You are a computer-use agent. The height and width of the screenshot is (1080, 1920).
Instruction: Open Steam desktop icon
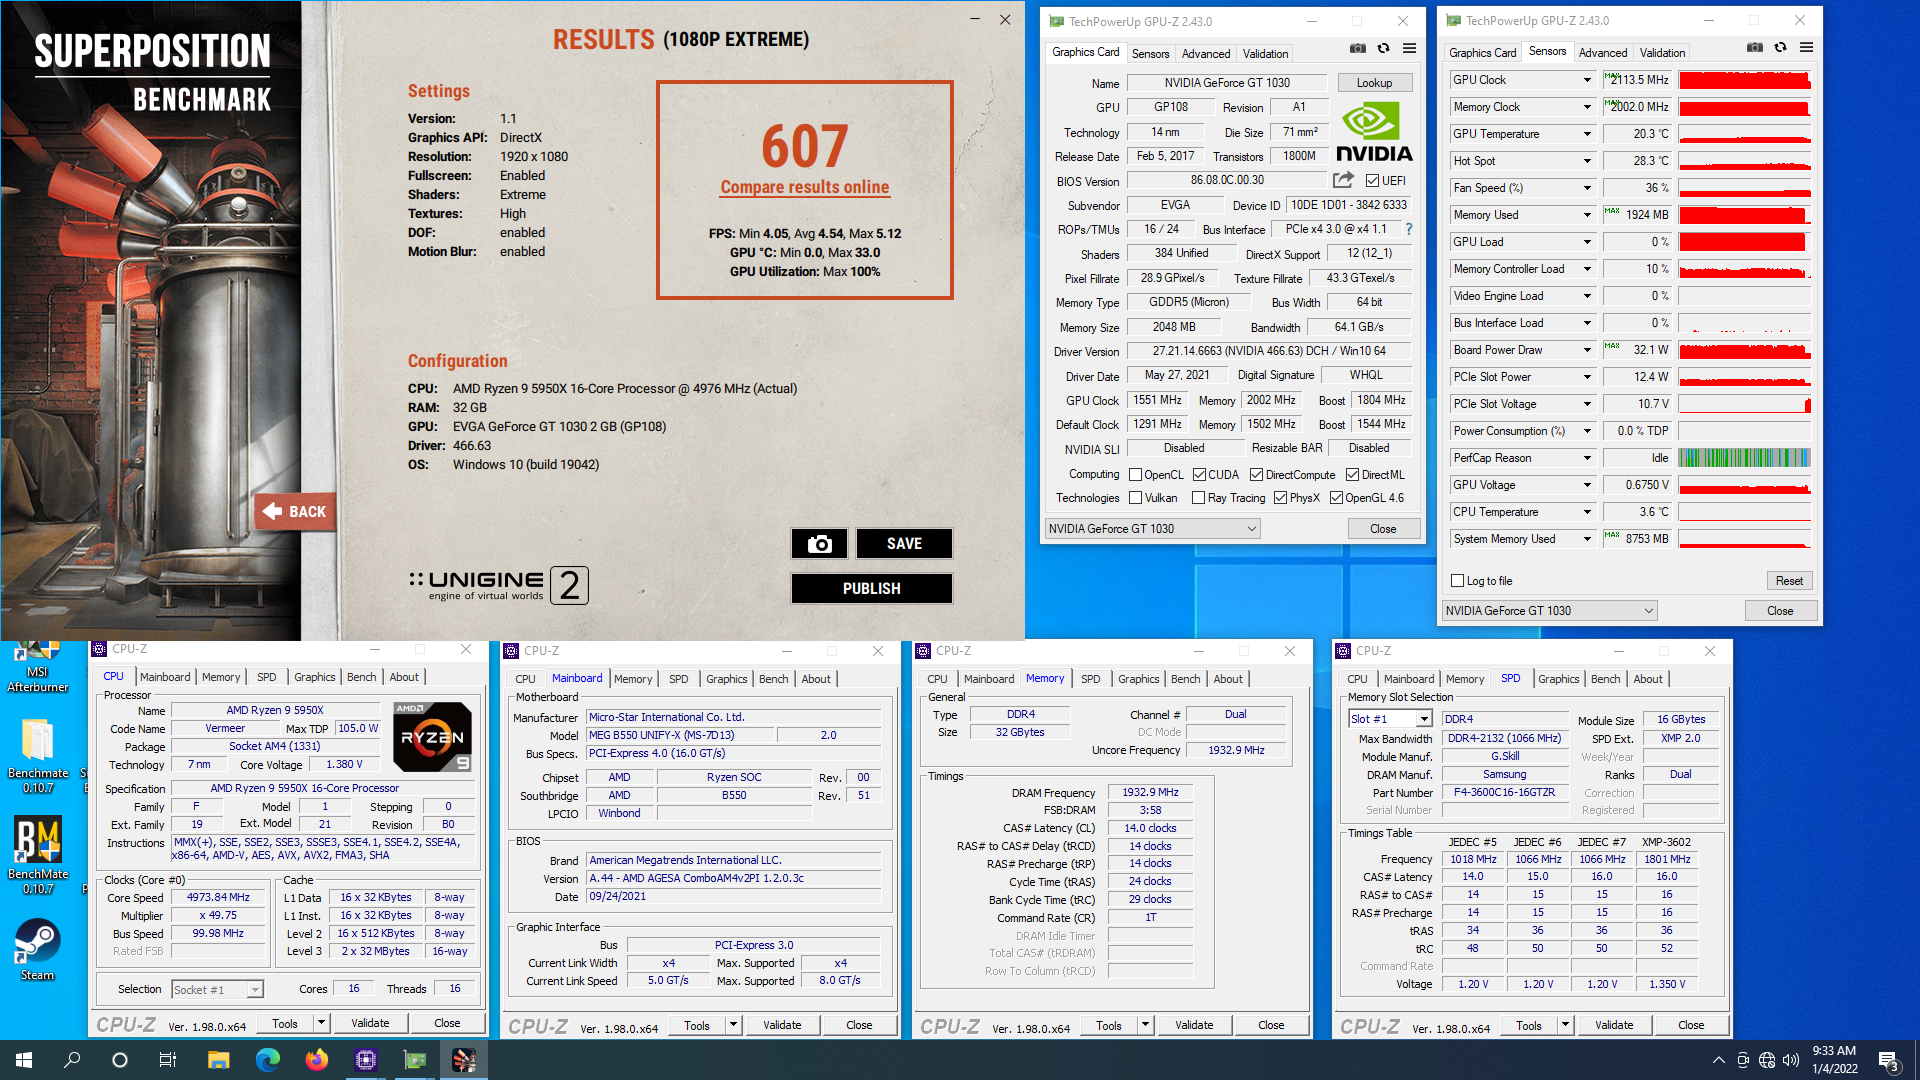(x=37, y=949)
